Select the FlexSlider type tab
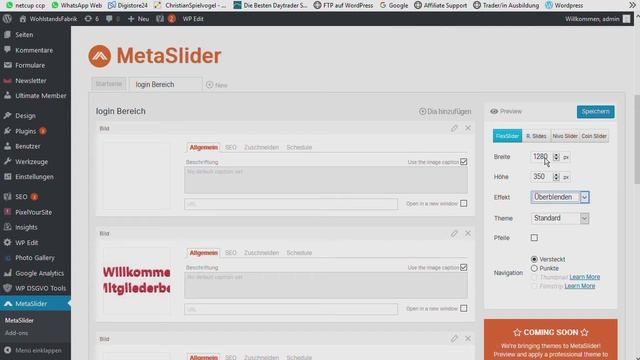640x360 pixels. (507, 136)
